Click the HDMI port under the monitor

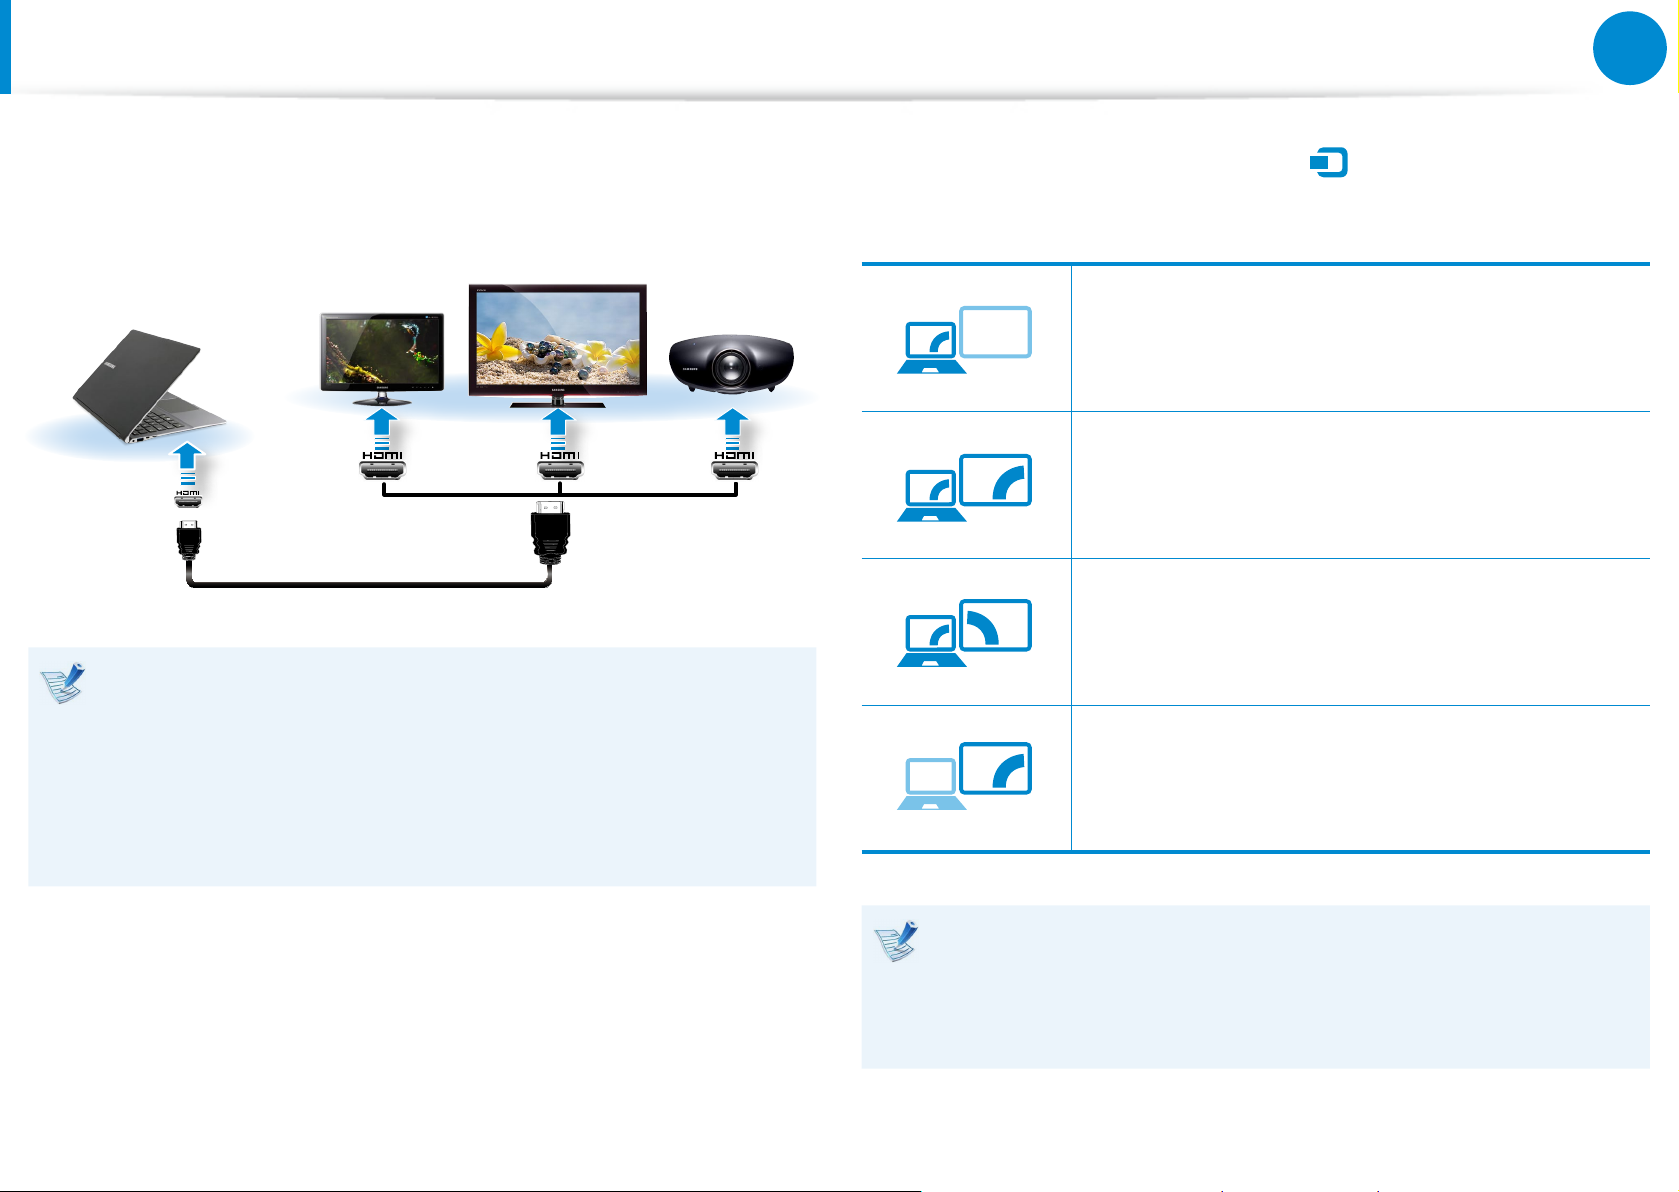[383, 464]
